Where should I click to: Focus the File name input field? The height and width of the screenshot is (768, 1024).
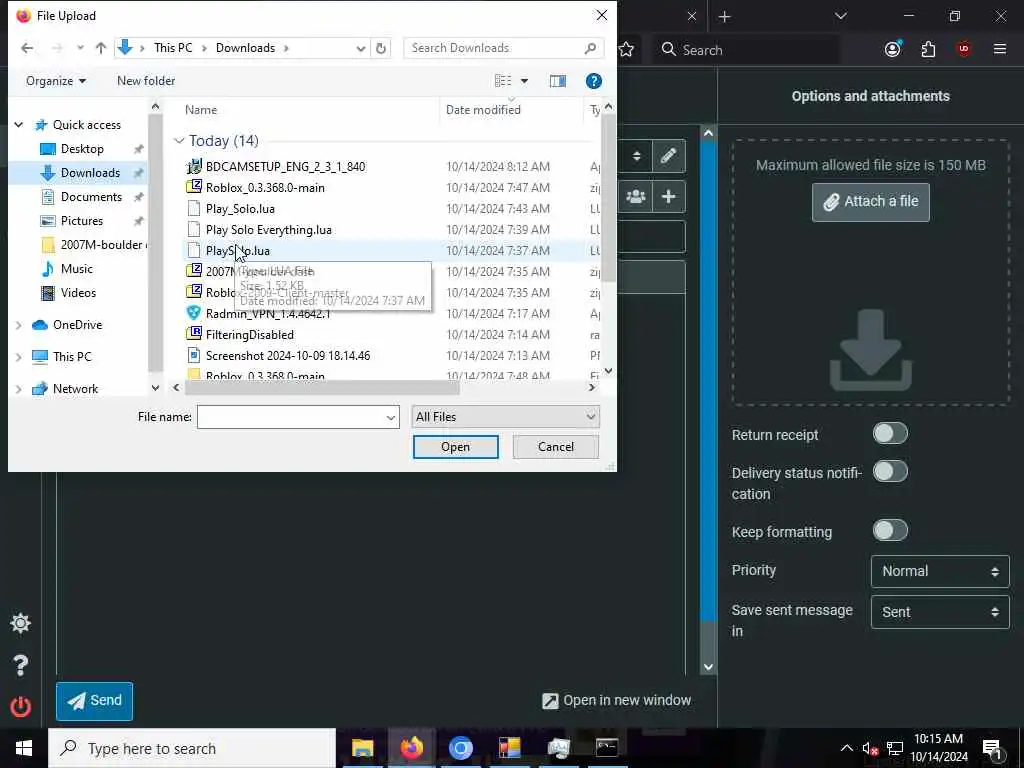(x=291, y=417)
